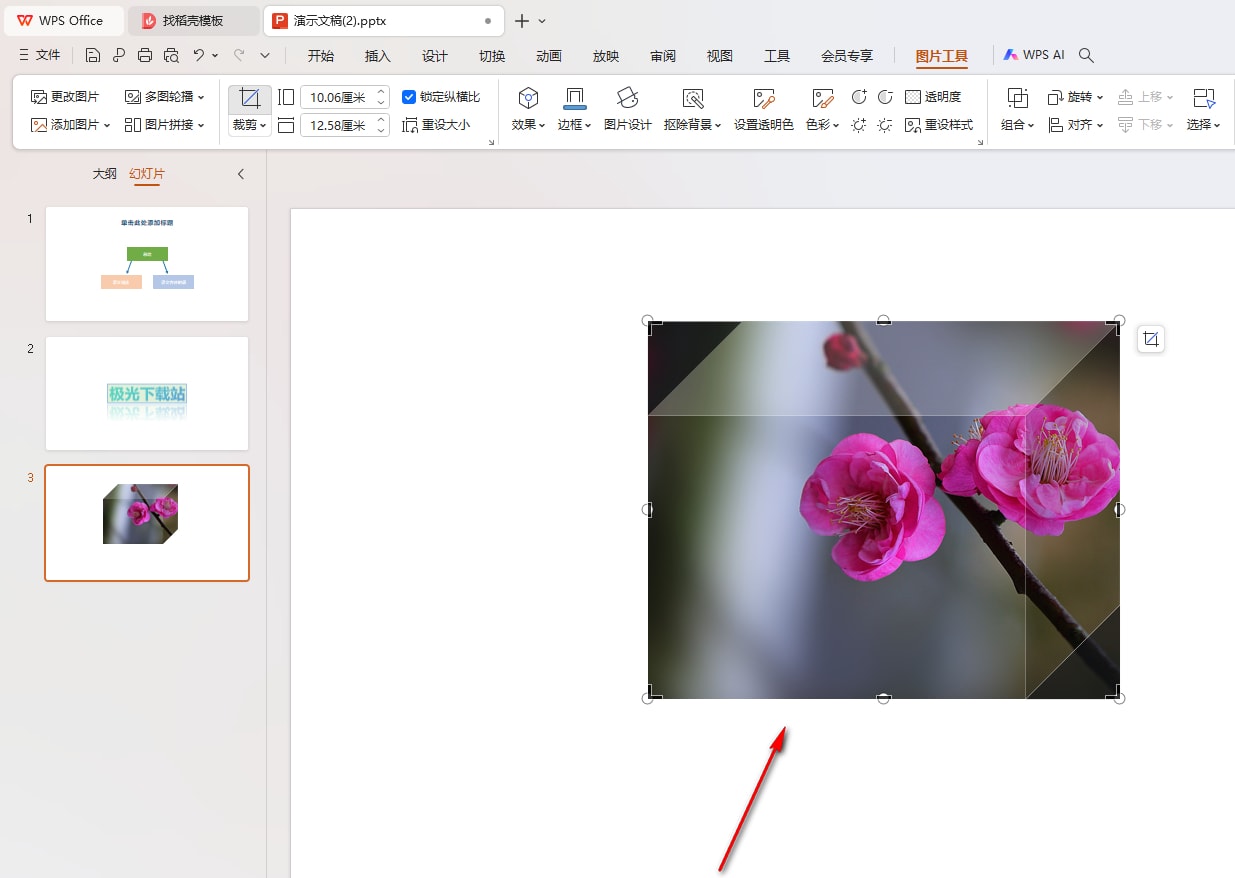Click the Group (组合) icon

click(1018, 98)
